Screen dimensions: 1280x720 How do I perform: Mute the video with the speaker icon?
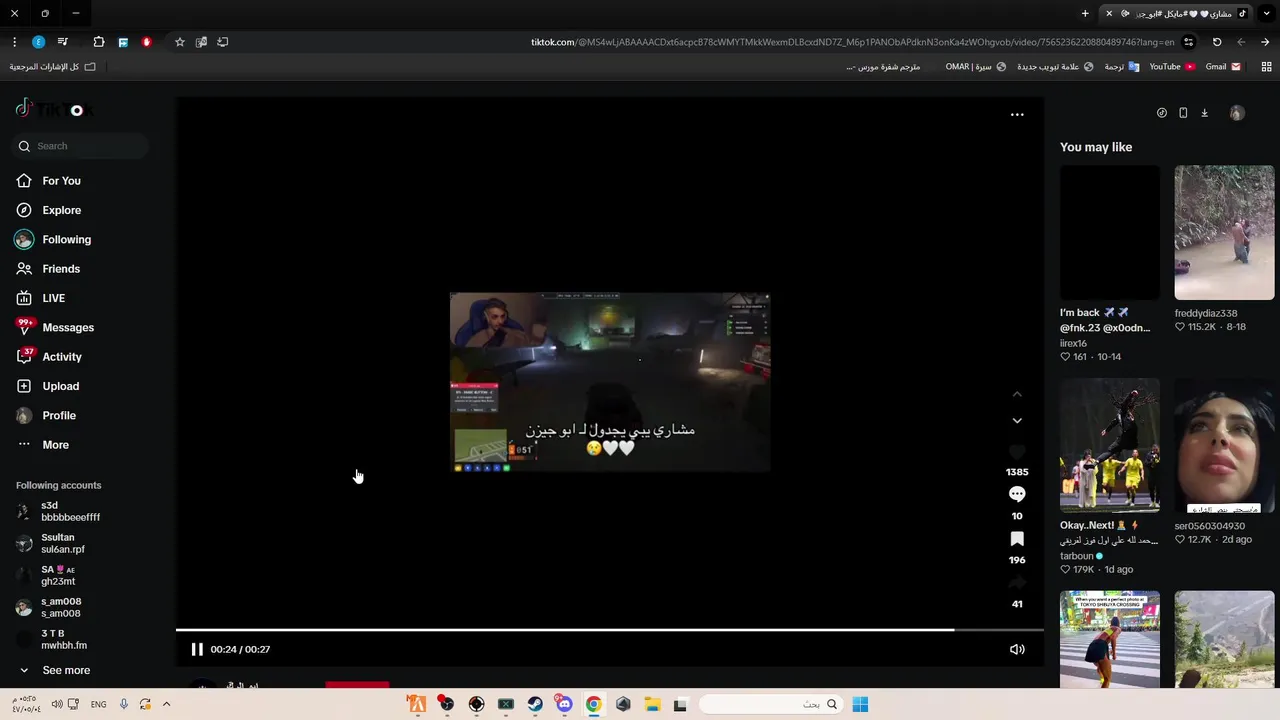pyautogui.click(x=1017, y=649)
